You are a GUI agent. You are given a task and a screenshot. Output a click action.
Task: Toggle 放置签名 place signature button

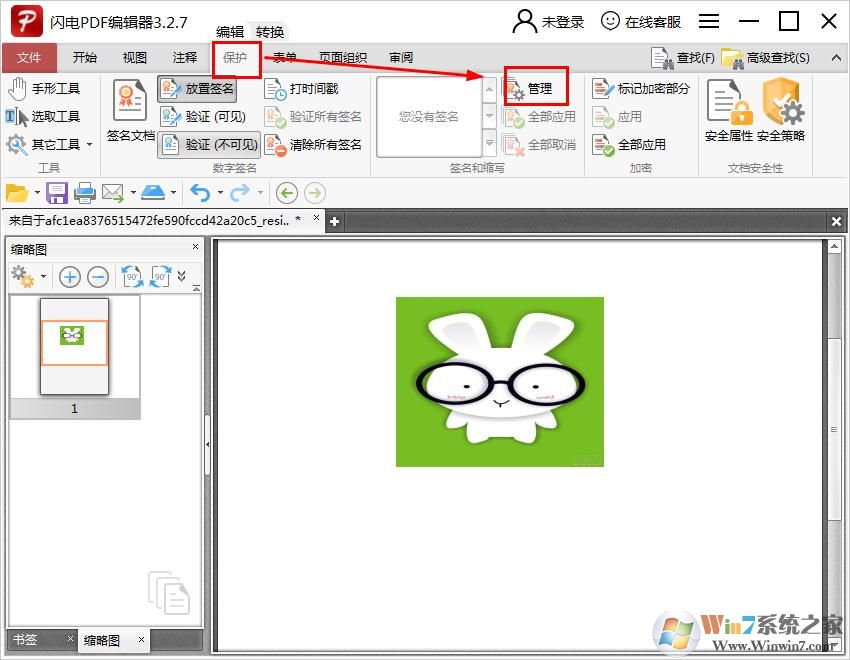(198, 89)
